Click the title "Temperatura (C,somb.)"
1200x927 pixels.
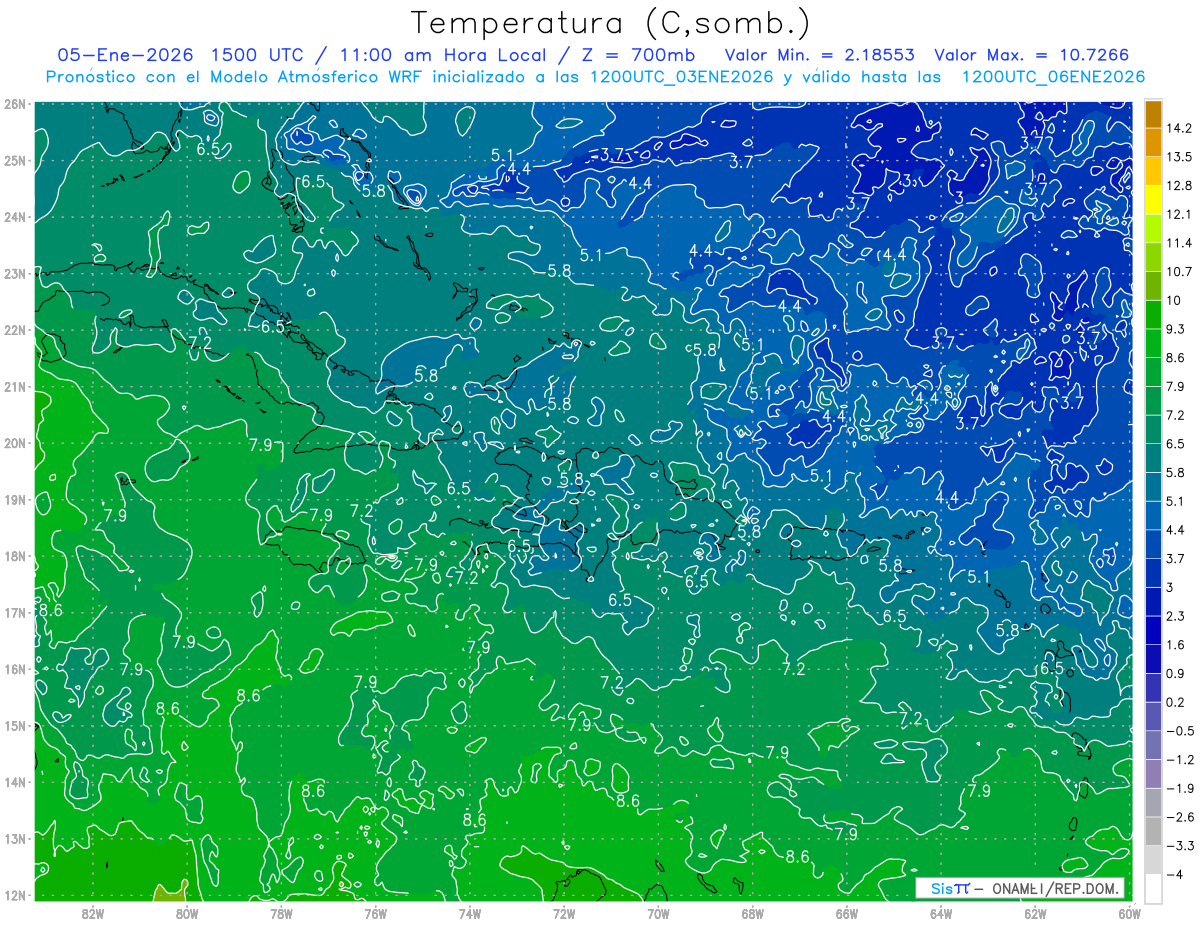click(x=611, y=24)
